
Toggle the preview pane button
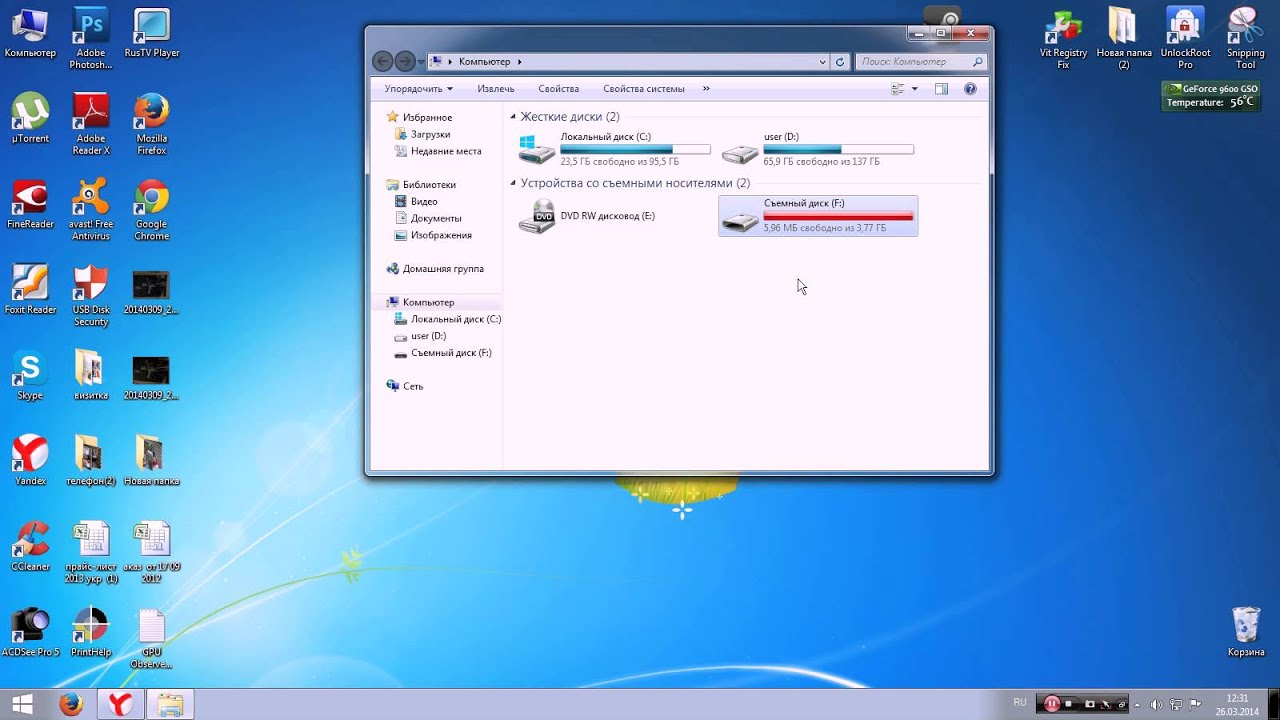(941, 89)
